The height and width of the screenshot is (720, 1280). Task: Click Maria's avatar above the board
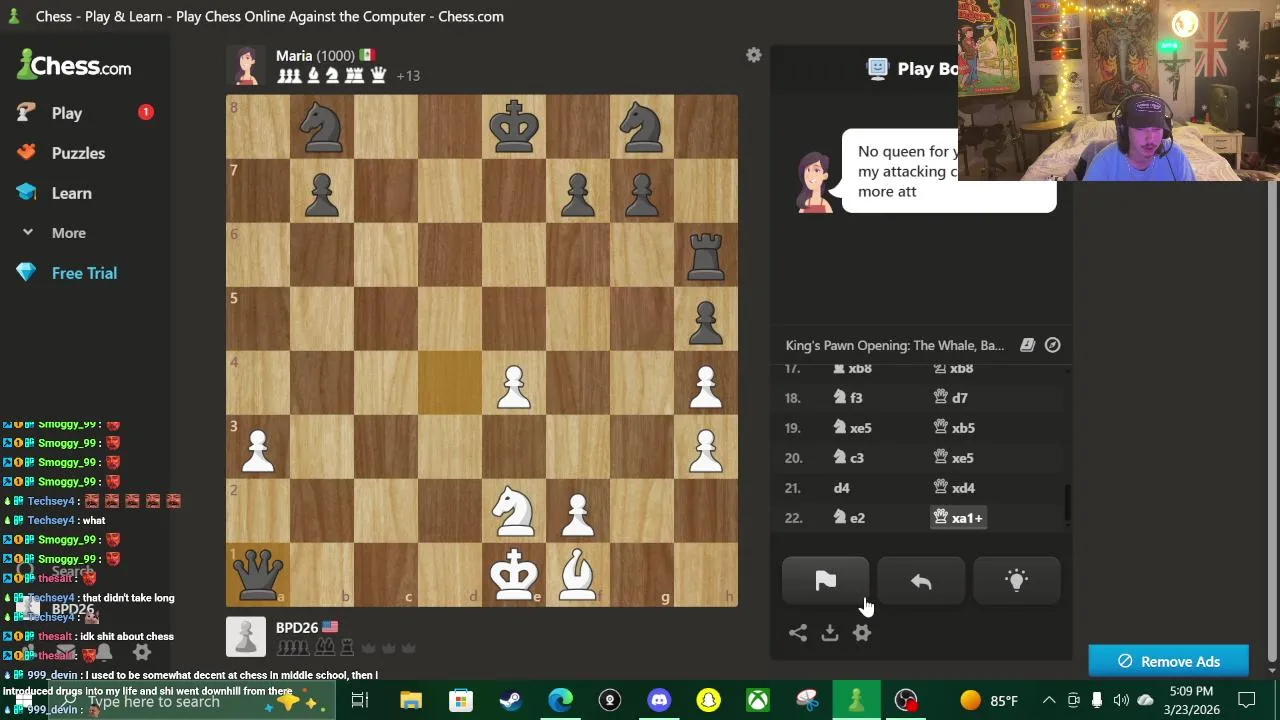[x=246, y=65]
